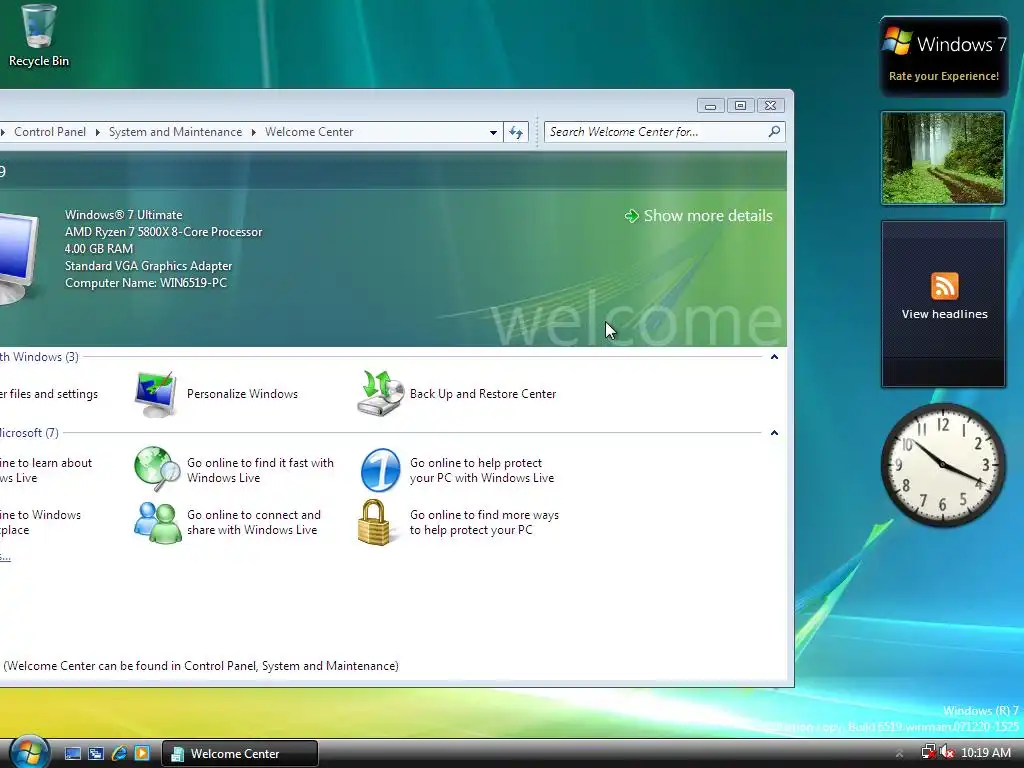Screen dimensions: 1024x768
Task: Click the network status tray icon
Action: [928, 753]
